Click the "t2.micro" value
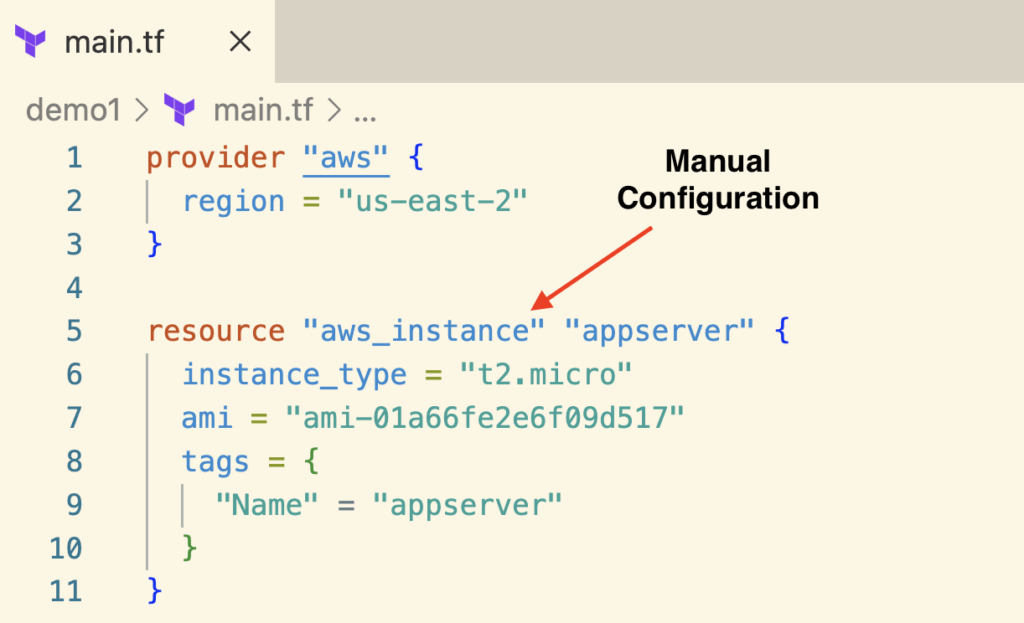The height and width of the screenshot is (623, 1024). (x=546, y=375)
